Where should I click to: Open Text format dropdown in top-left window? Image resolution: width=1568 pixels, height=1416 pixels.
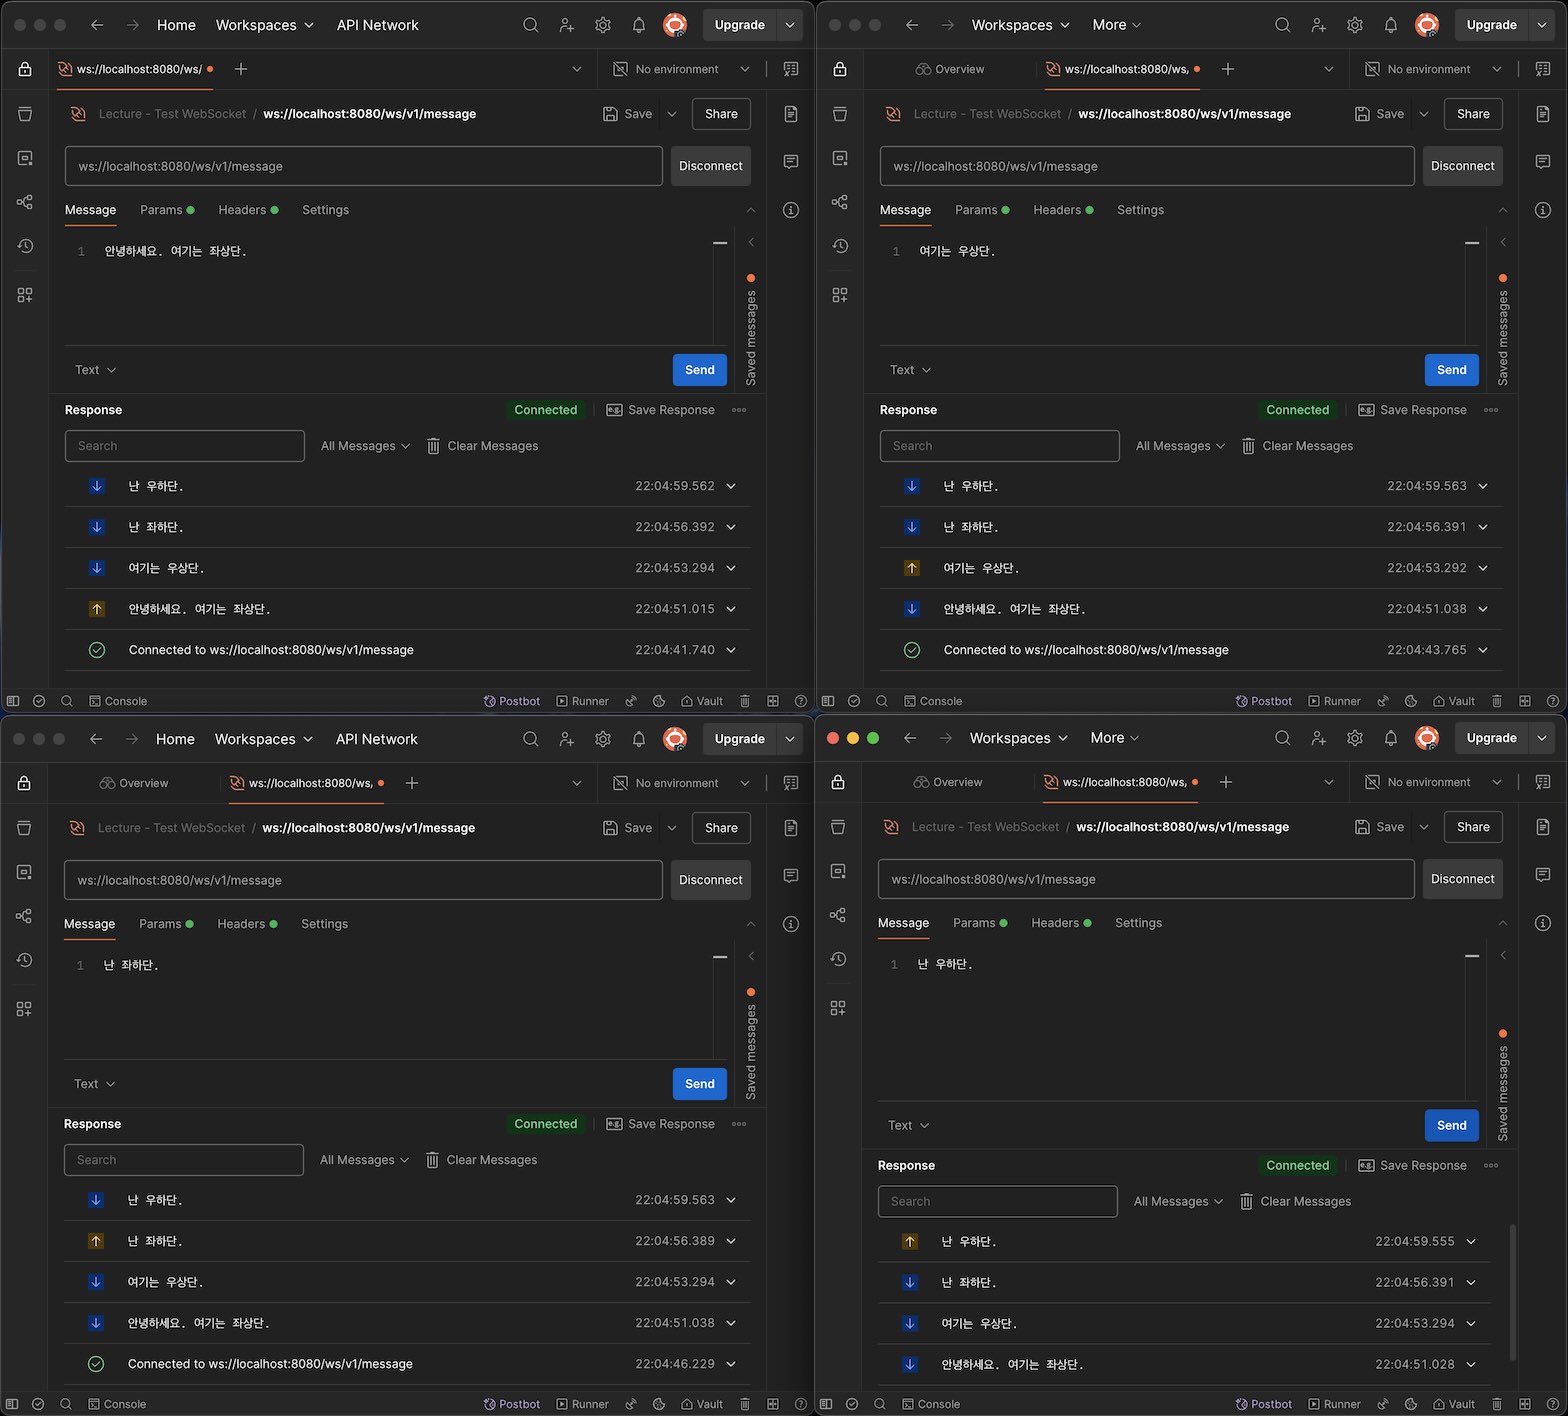coord(96,370)
